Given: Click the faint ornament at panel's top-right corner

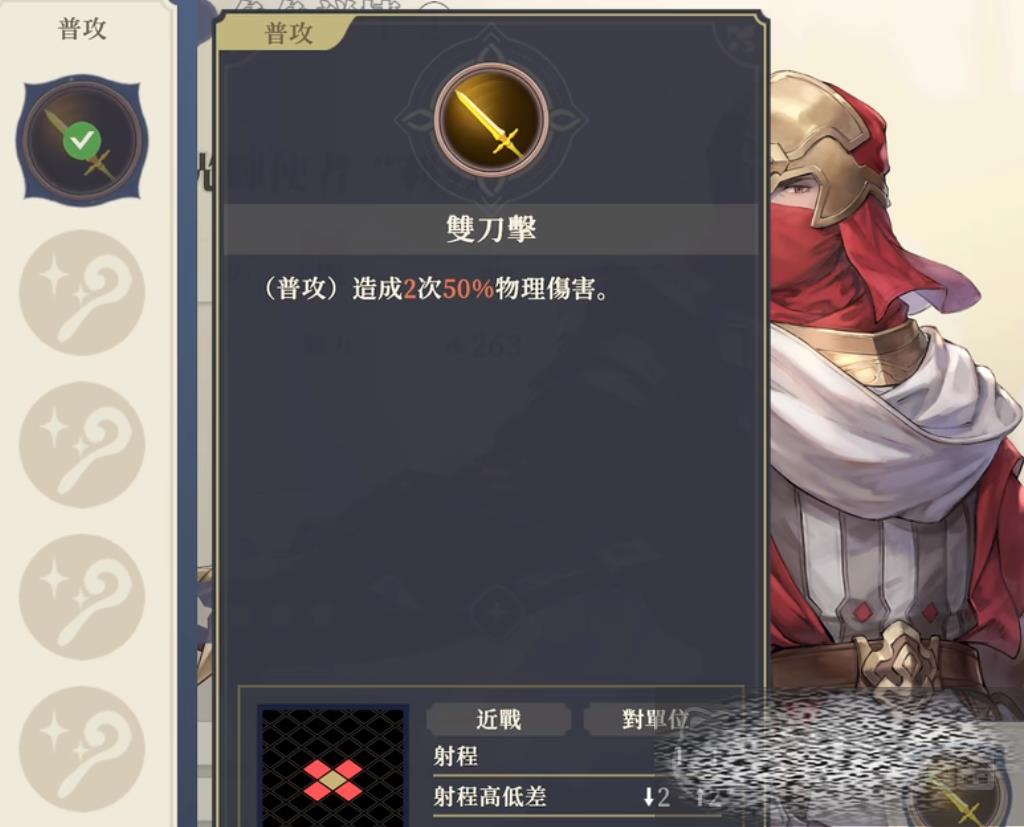Looking at the screenshot, I should pyautogui.click(x=738, y=38).
